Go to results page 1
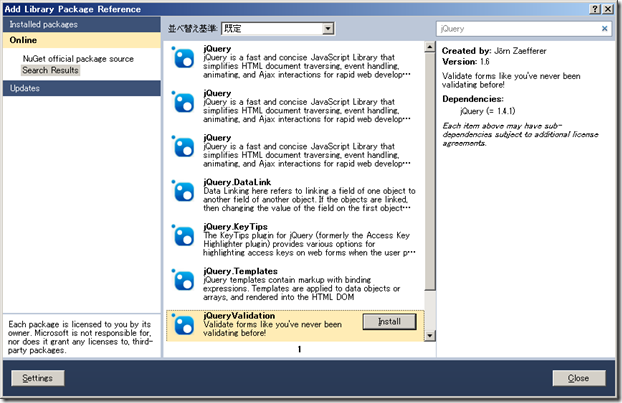The height and width of the screenshot is (403, 622). tap(299, 349)
